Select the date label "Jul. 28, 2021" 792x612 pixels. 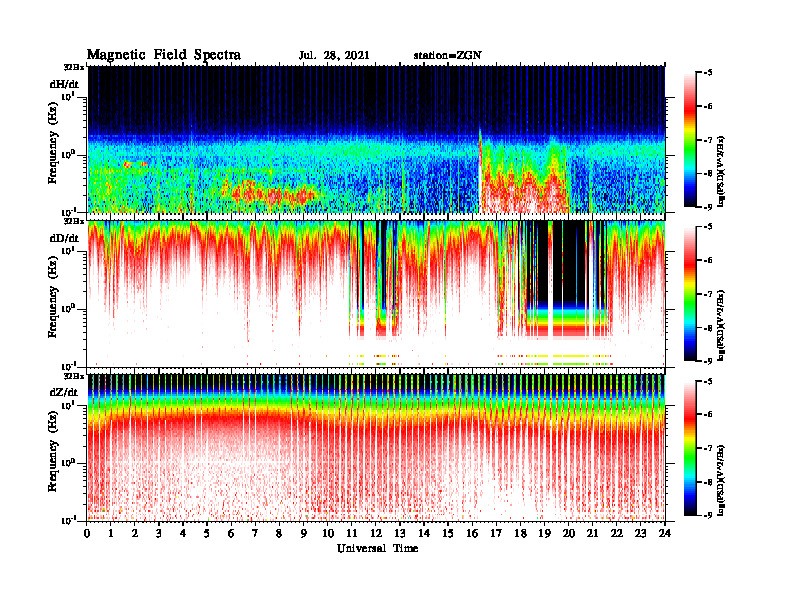coord(334,56)
